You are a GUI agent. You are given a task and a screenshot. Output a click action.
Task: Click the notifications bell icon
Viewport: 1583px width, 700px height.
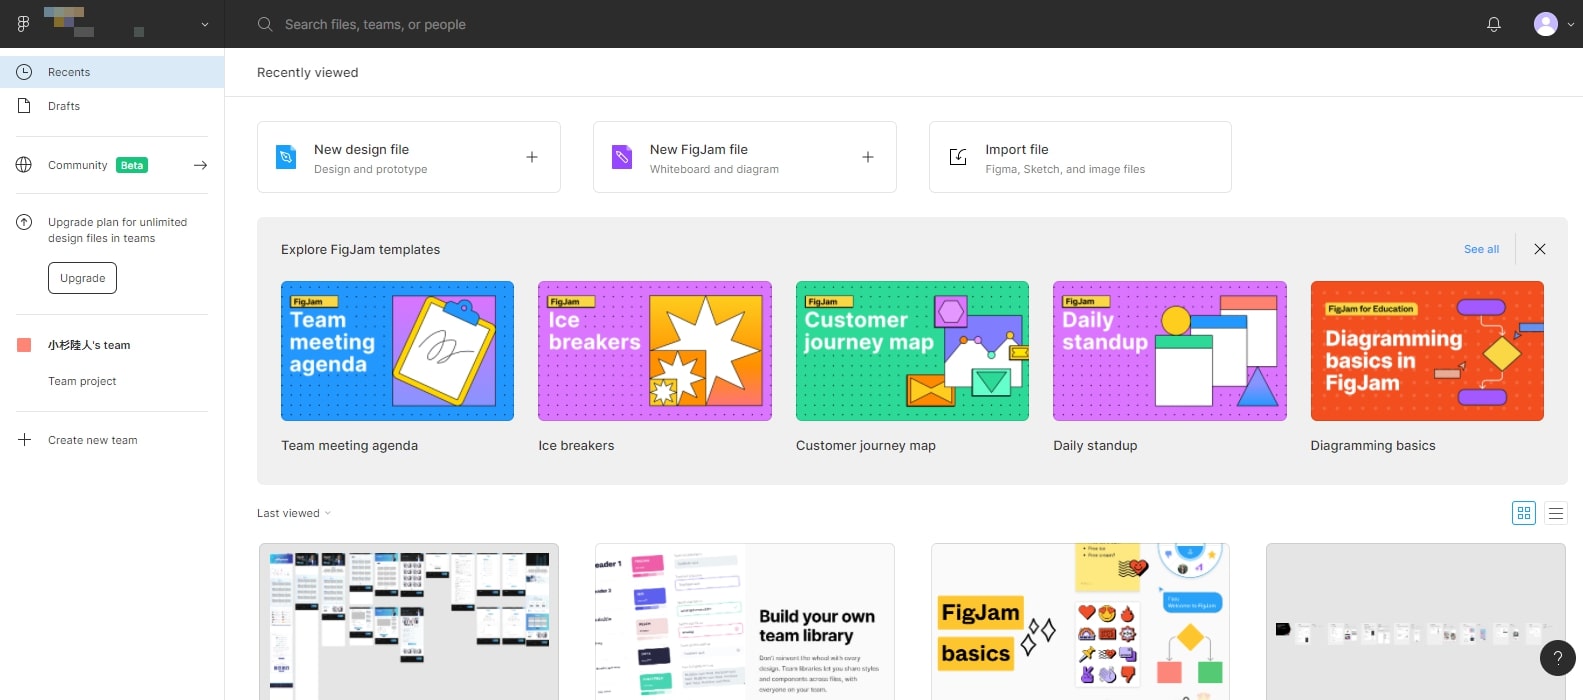pos(1493,24)
